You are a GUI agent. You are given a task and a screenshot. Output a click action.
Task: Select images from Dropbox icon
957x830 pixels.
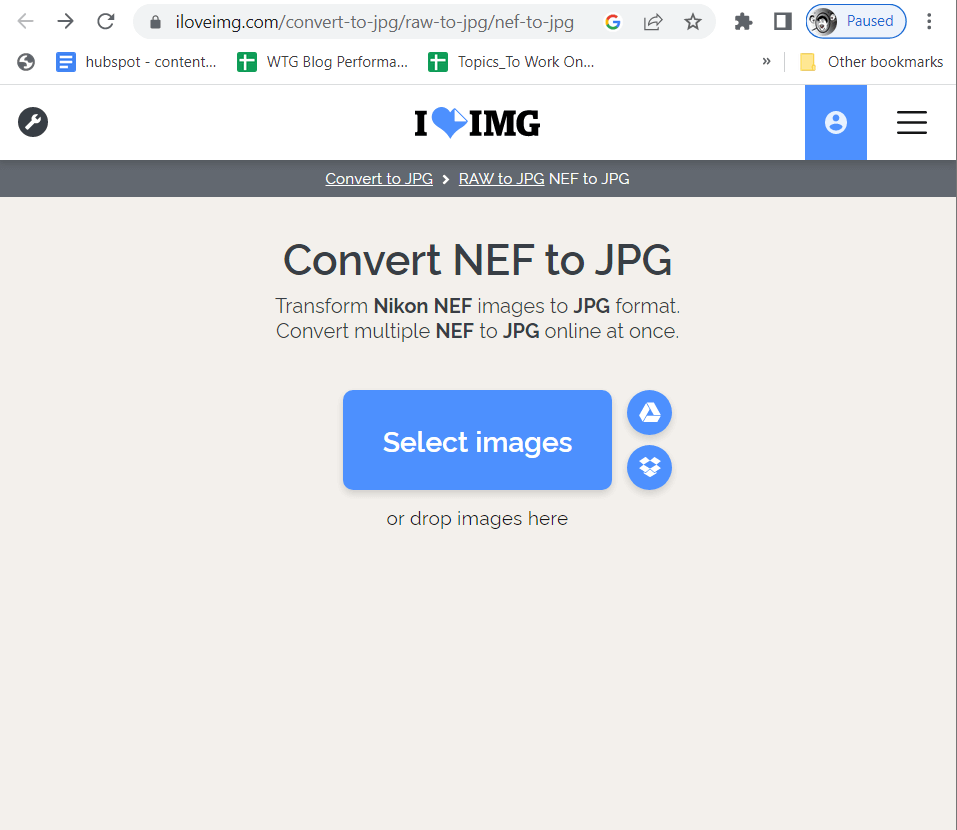click(649, 467)
